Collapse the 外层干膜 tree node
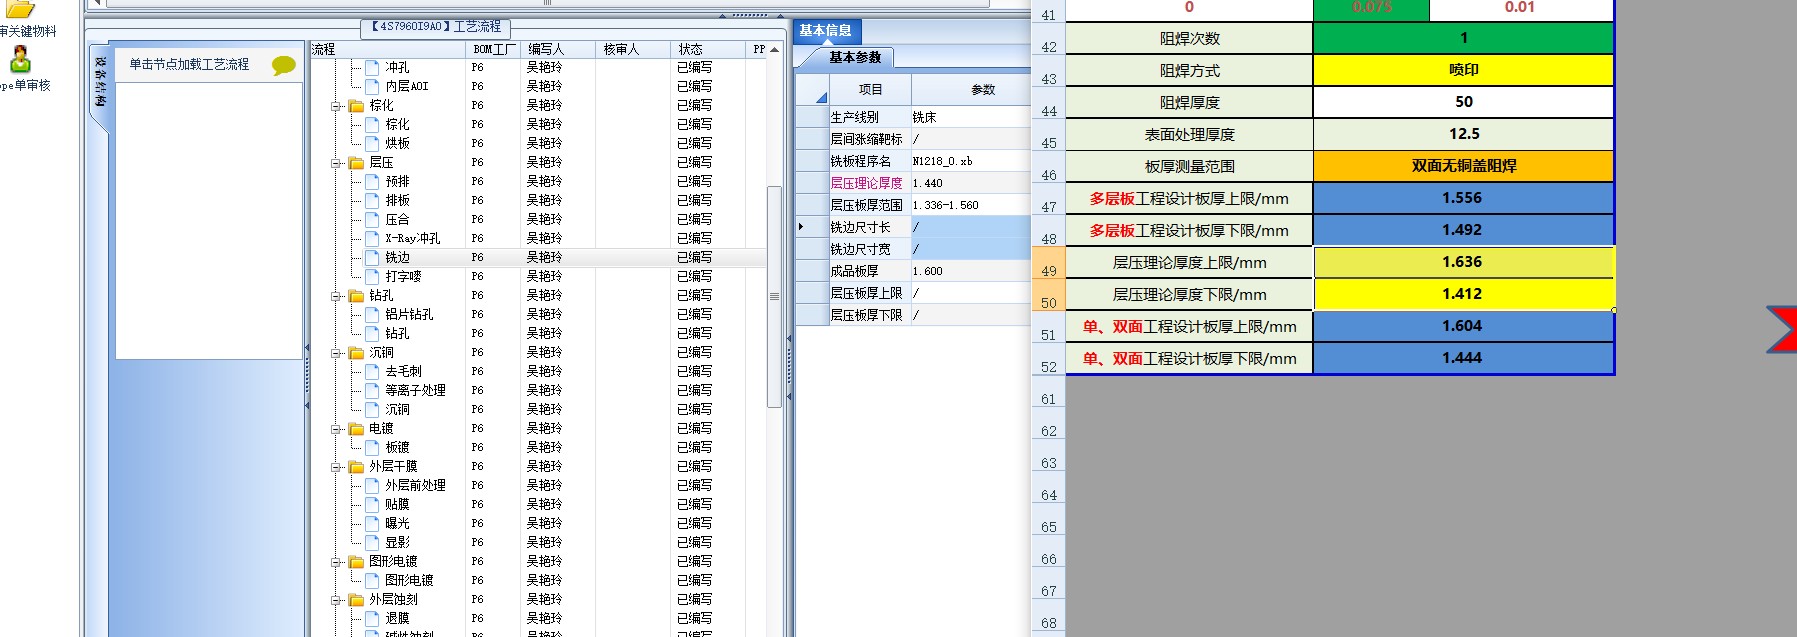Screen dimensions: 1797x637 pyautogui.click(x=337, y=466)
